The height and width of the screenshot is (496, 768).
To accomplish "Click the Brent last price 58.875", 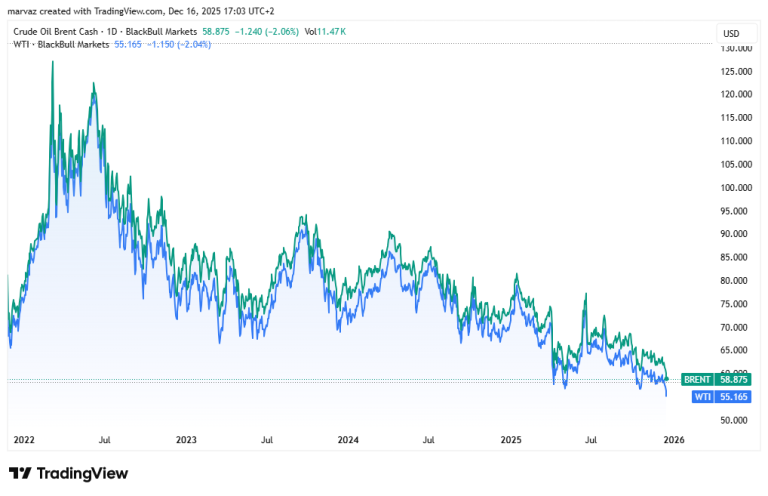I will tap(216, 31).
